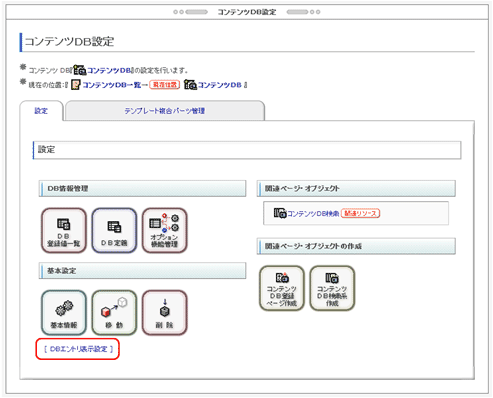Open the DB定義 icon button
The width and height of the screenshot is (493, 398).
[114, 230]
